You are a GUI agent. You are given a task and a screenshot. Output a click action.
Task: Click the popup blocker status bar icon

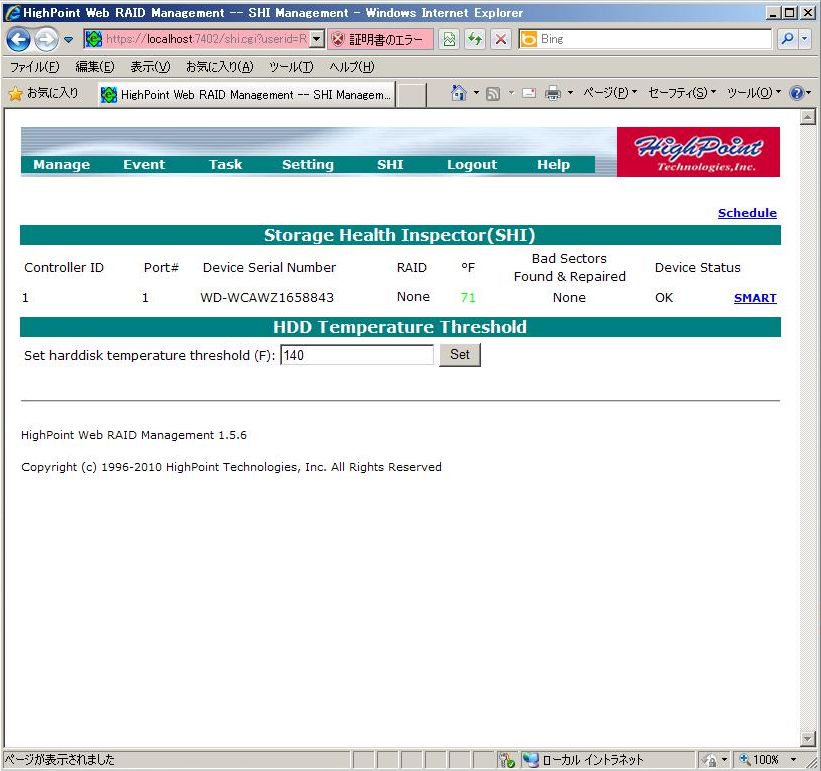tap(506, 759)
